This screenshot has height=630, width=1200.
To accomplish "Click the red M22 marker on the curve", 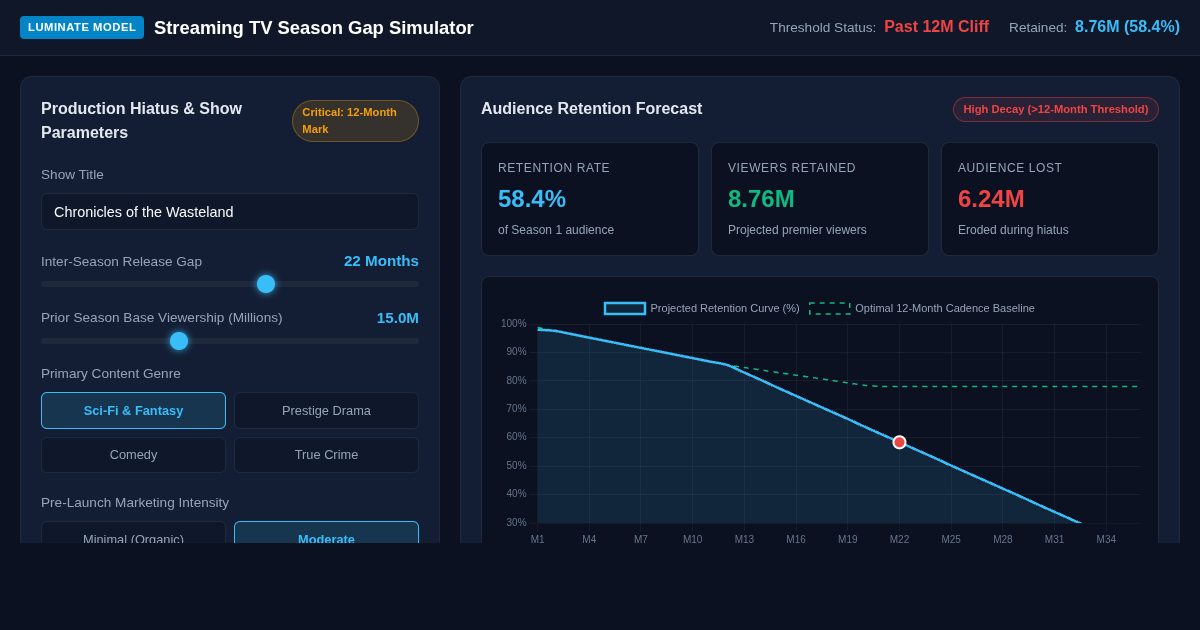I will pyautogui.click(x=899, y=442).
